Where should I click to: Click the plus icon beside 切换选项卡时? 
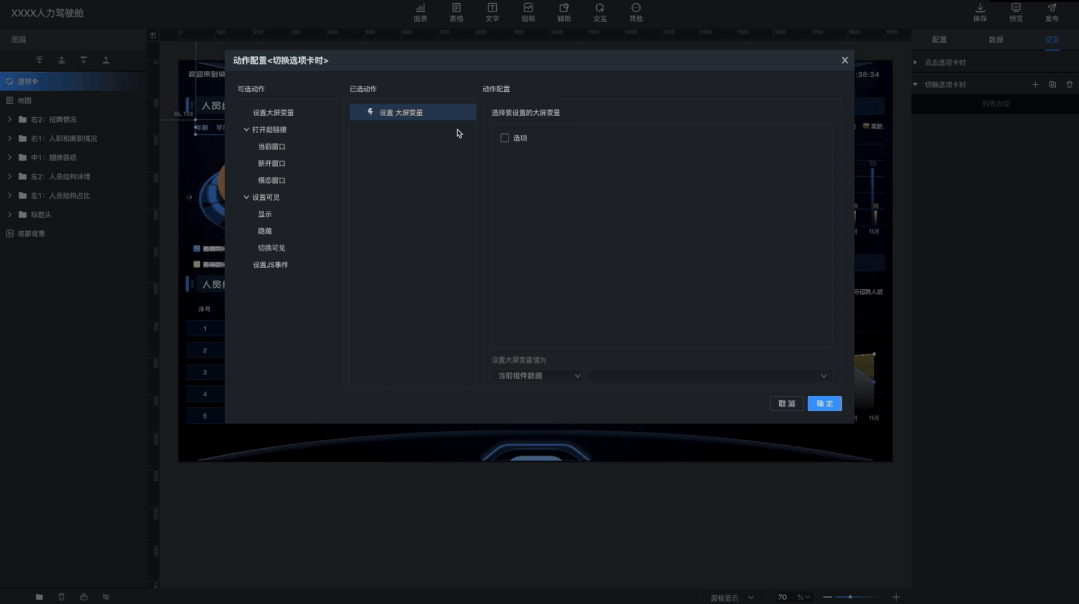pyautogui.click(x=1036, y=85)
